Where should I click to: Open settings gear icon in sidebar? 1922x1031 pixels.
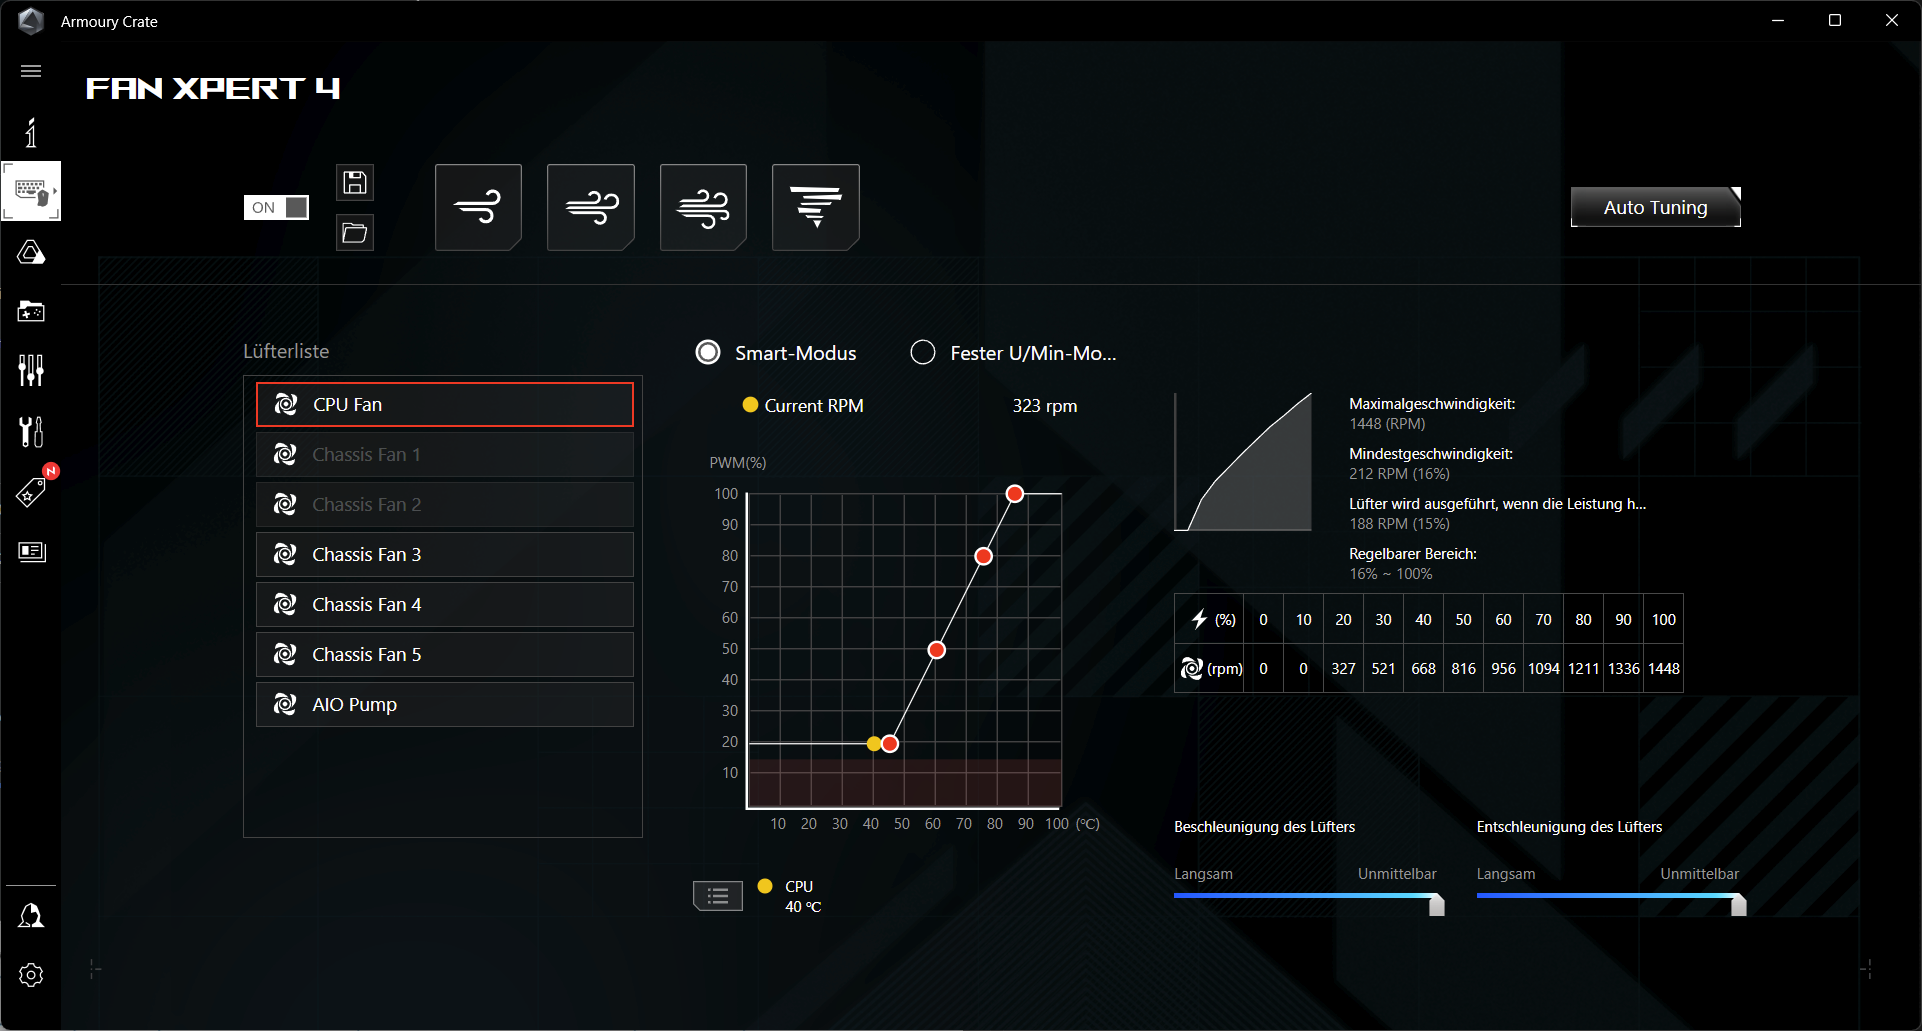31,975
